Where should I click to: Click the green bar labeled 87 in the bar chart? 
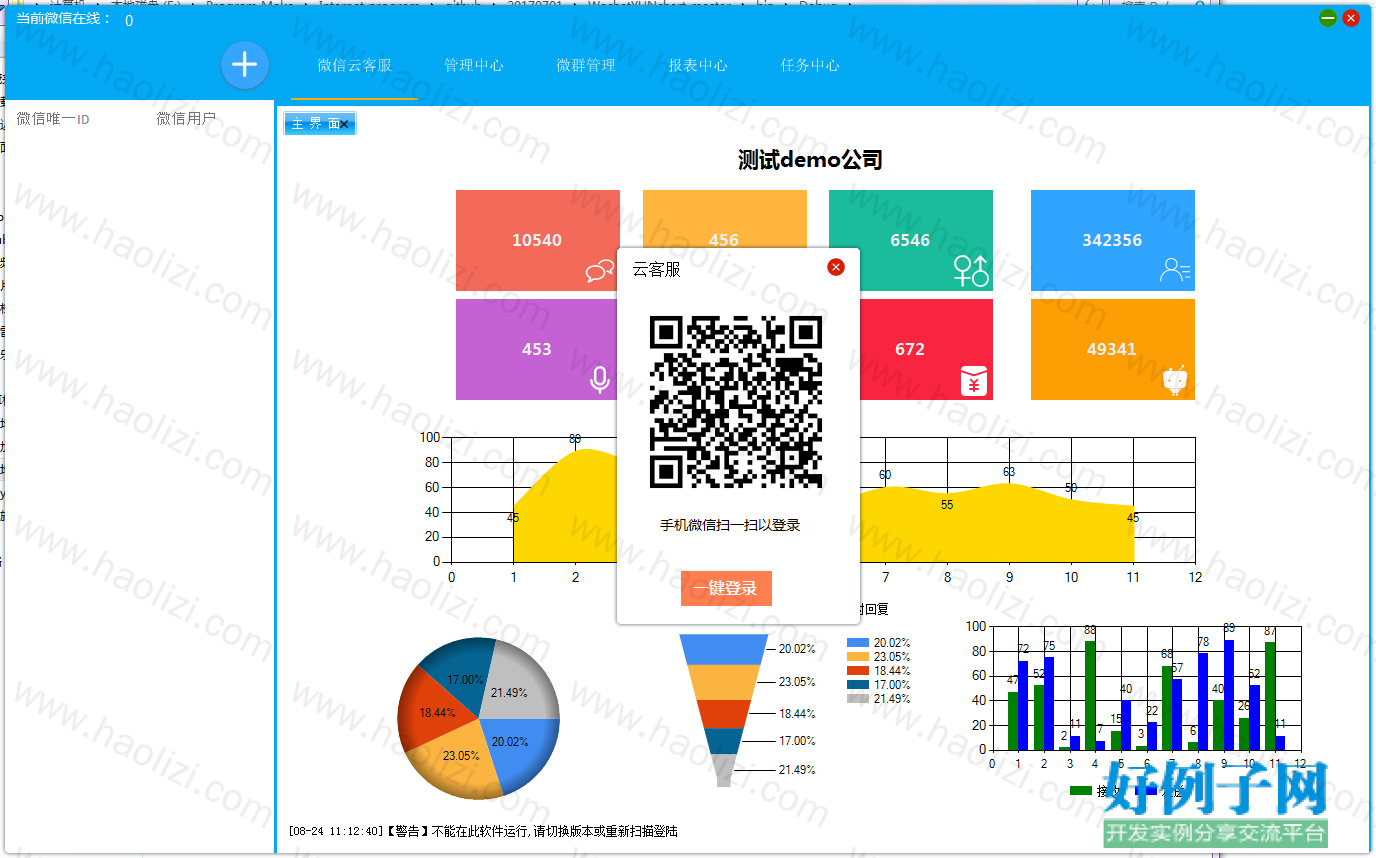click(x=1270, y=696)
